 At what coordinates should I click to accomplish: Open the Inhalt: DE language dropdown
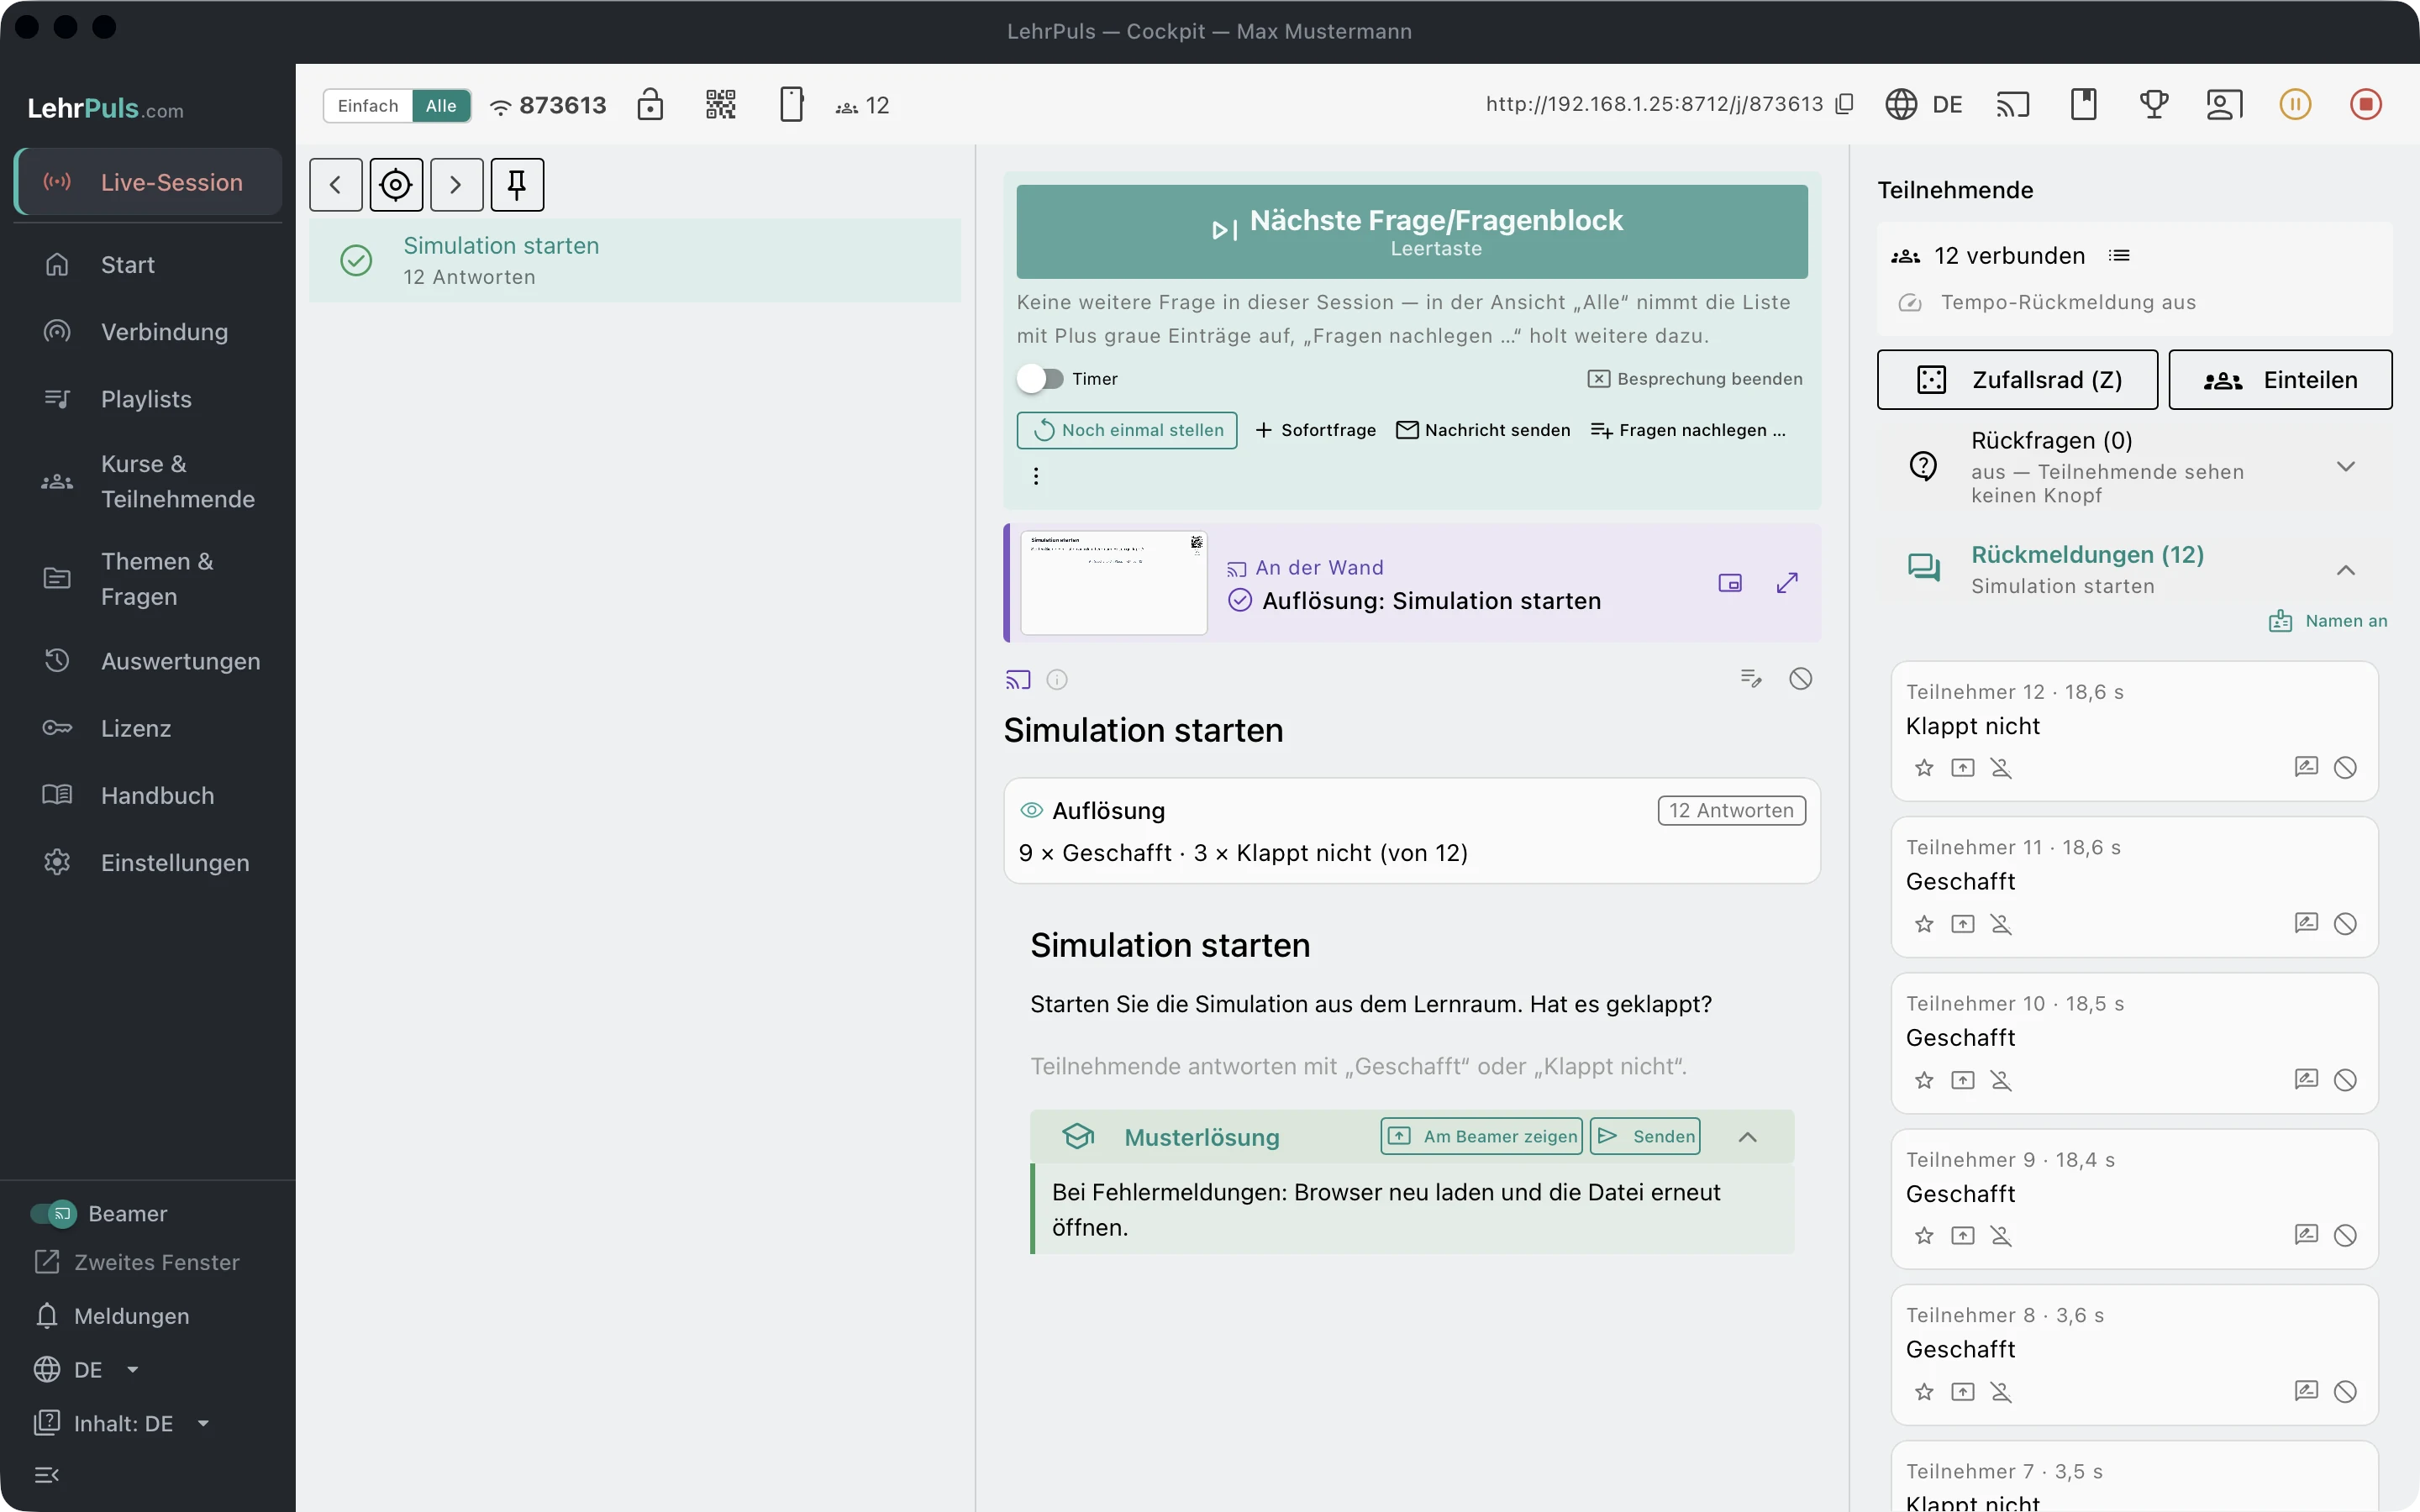point(122,1423)
